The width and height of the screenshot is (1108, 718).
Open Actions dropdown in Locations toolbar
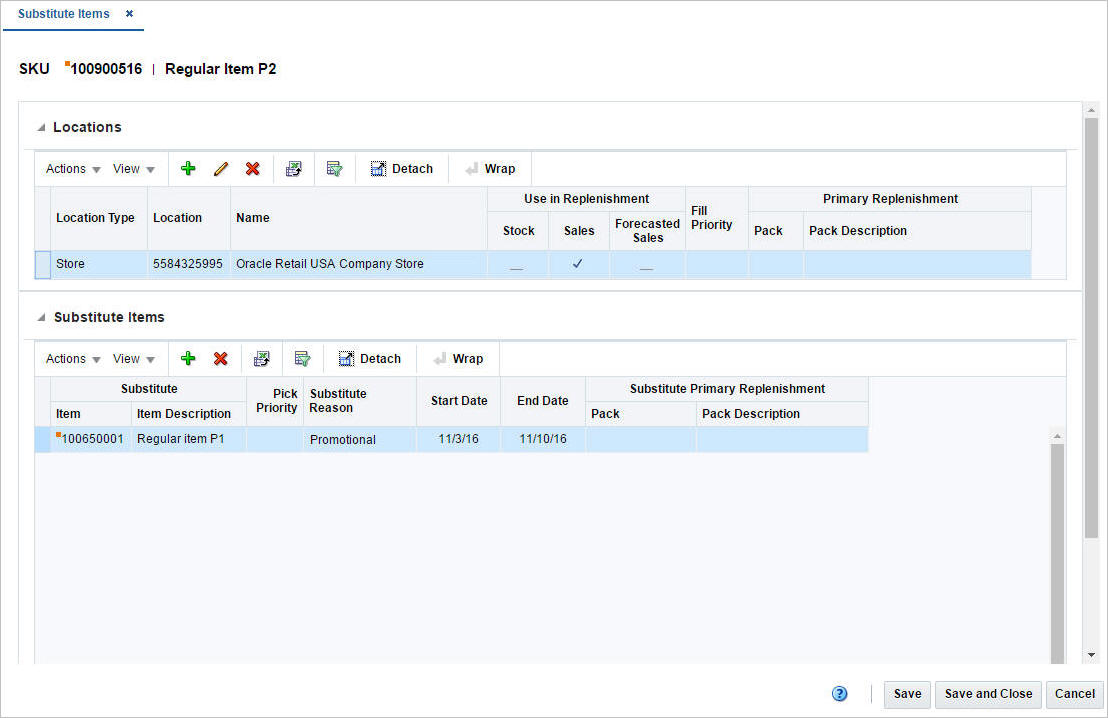click(73, 169)
